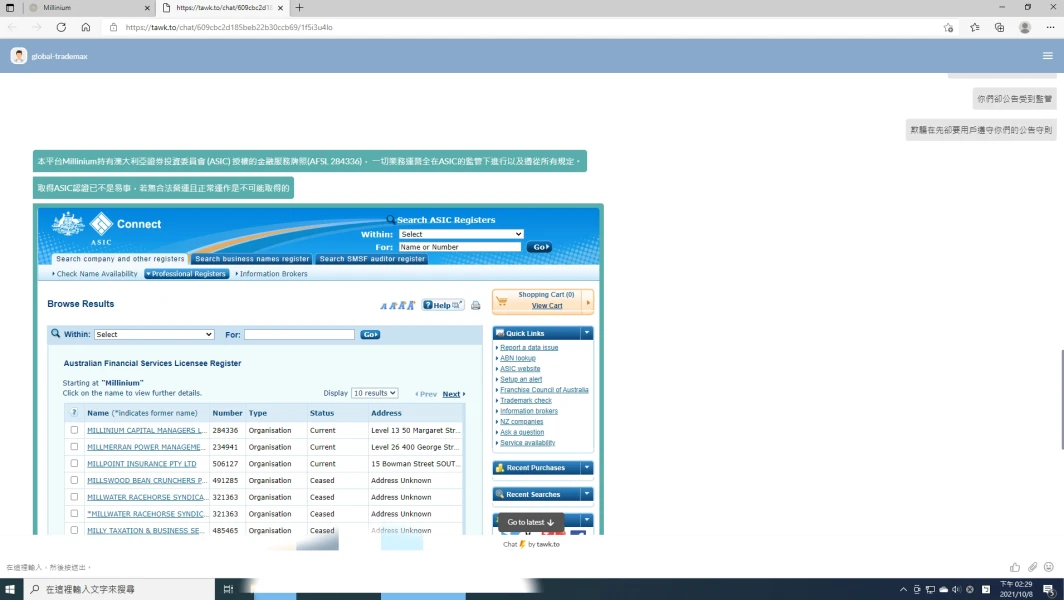Open the tab actions menu icon
The image size is (1064, 600).
point(10,7)
